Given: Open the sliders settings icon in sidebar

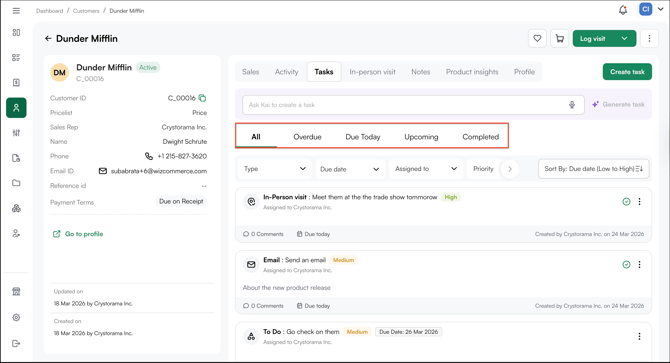Looking at the screenshot, I should (x=16, y=133).
